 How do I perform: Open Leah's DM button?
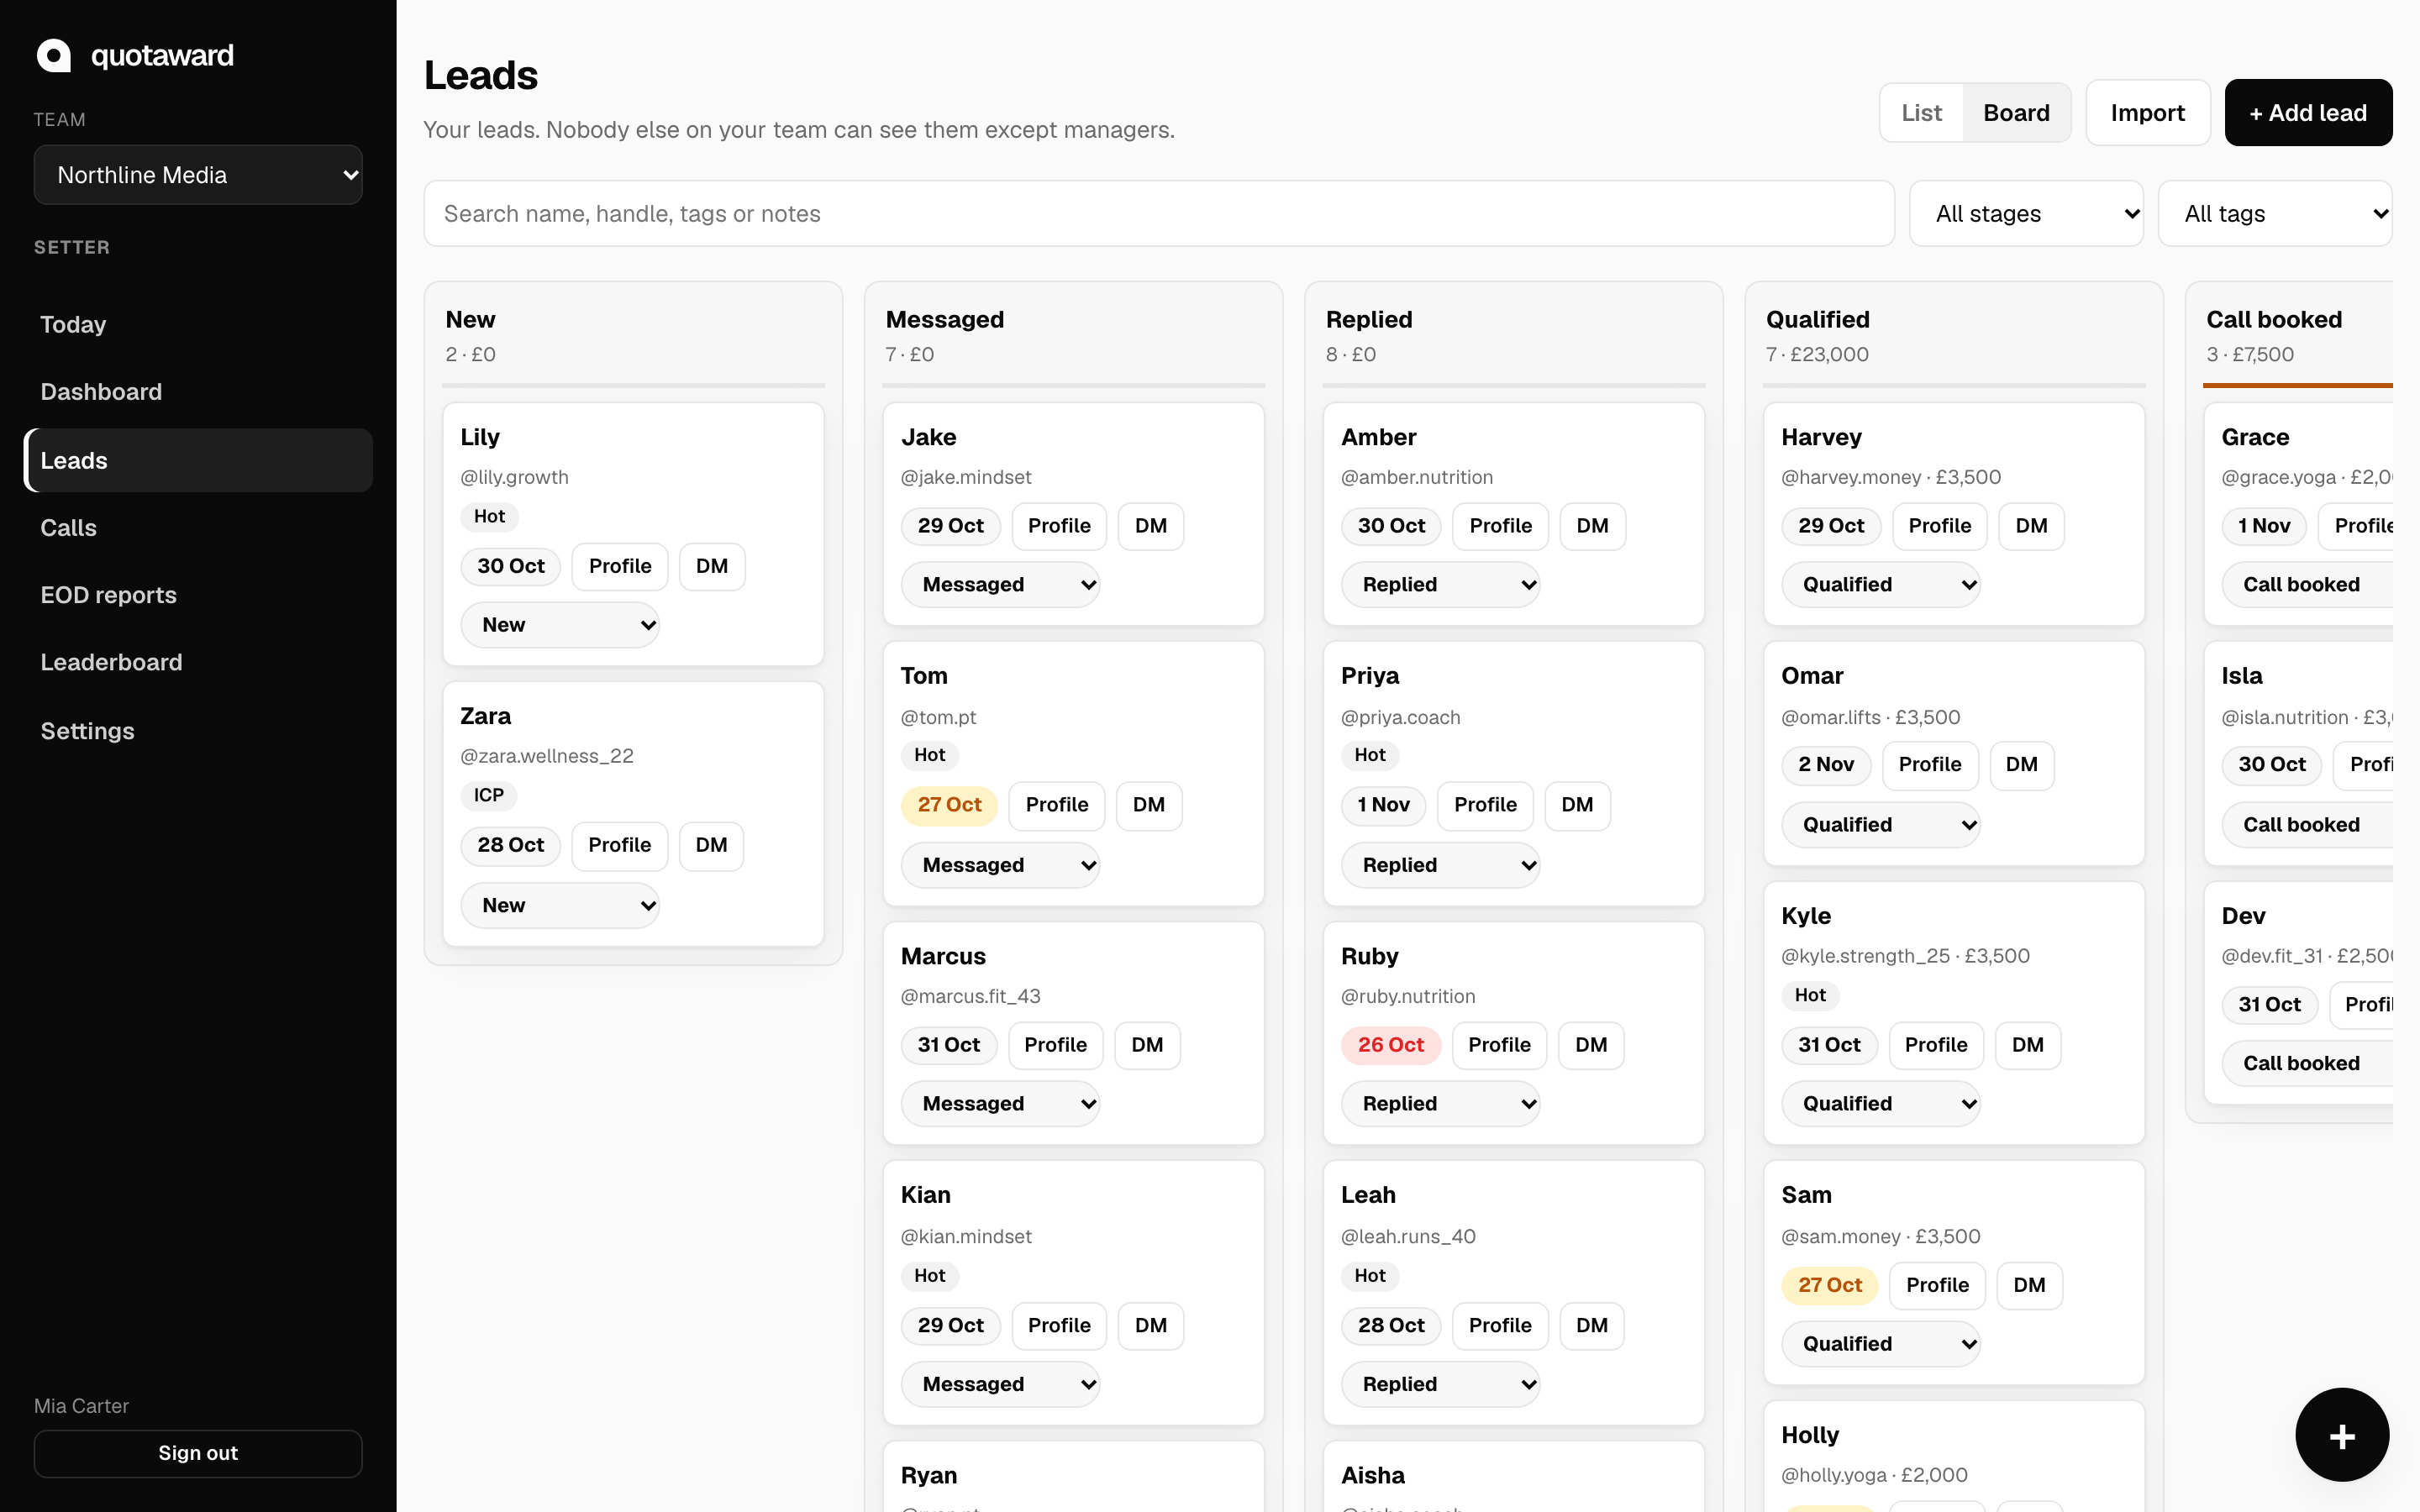pyautogui.click(x=1591, y=1325)
